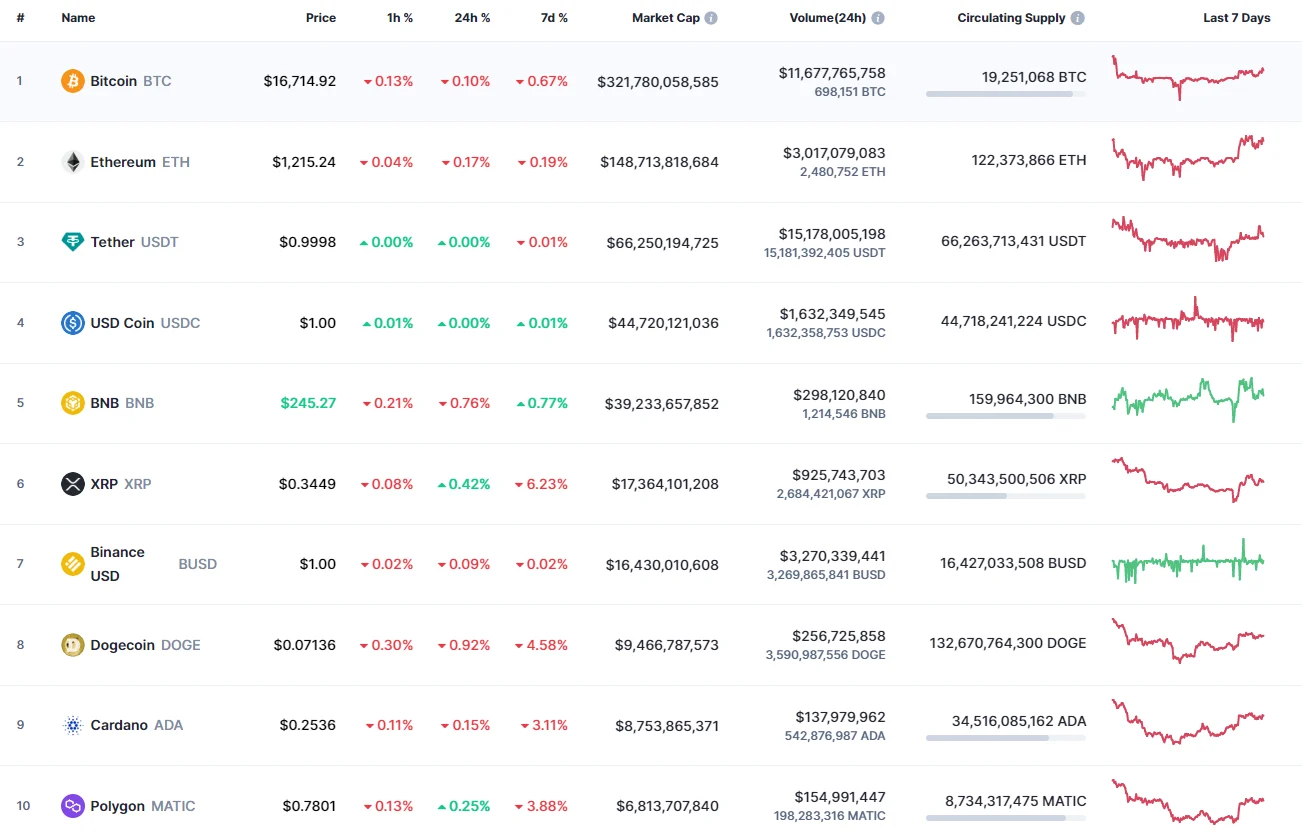Select the Polygon MATIC logo

(71, 805)
